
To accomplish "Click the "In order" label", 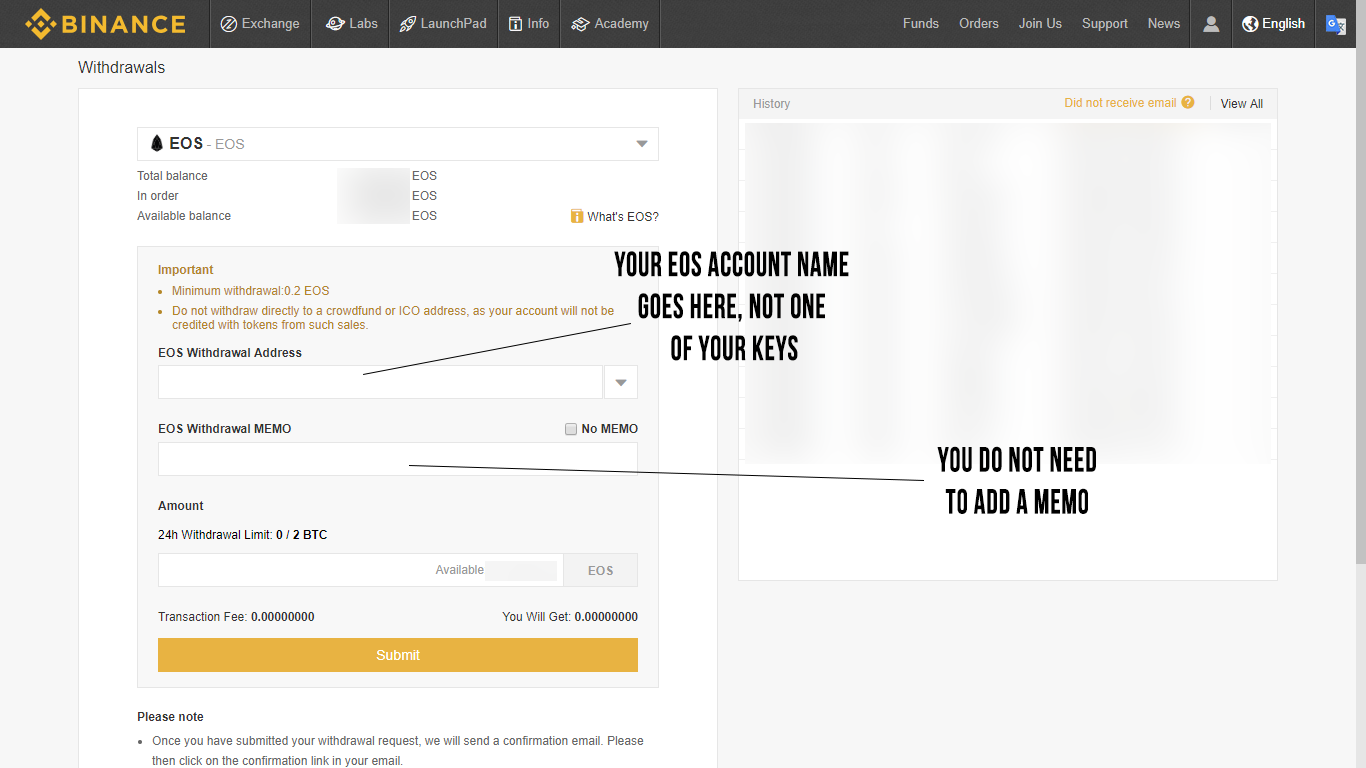I will click(158, 196).
